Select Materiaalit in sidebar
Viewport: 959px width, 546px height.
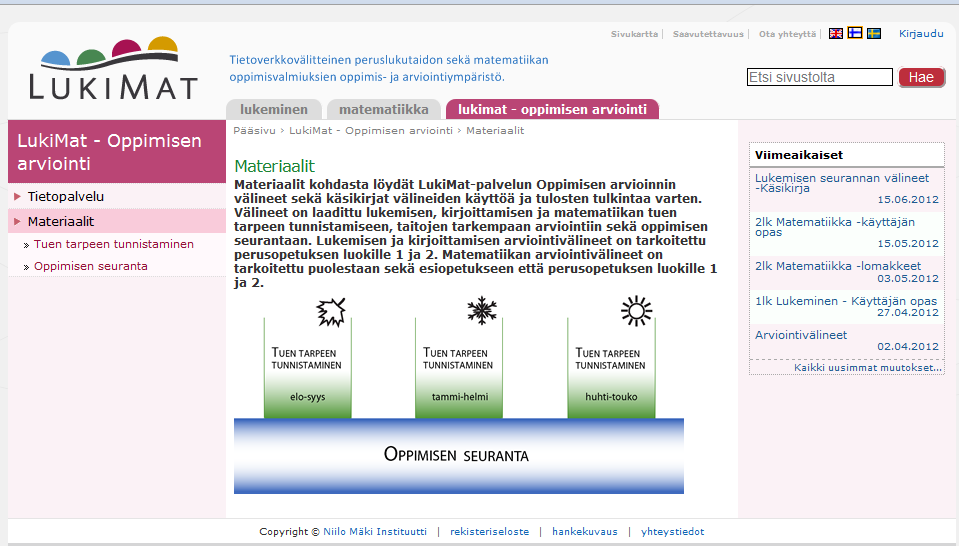61,221
